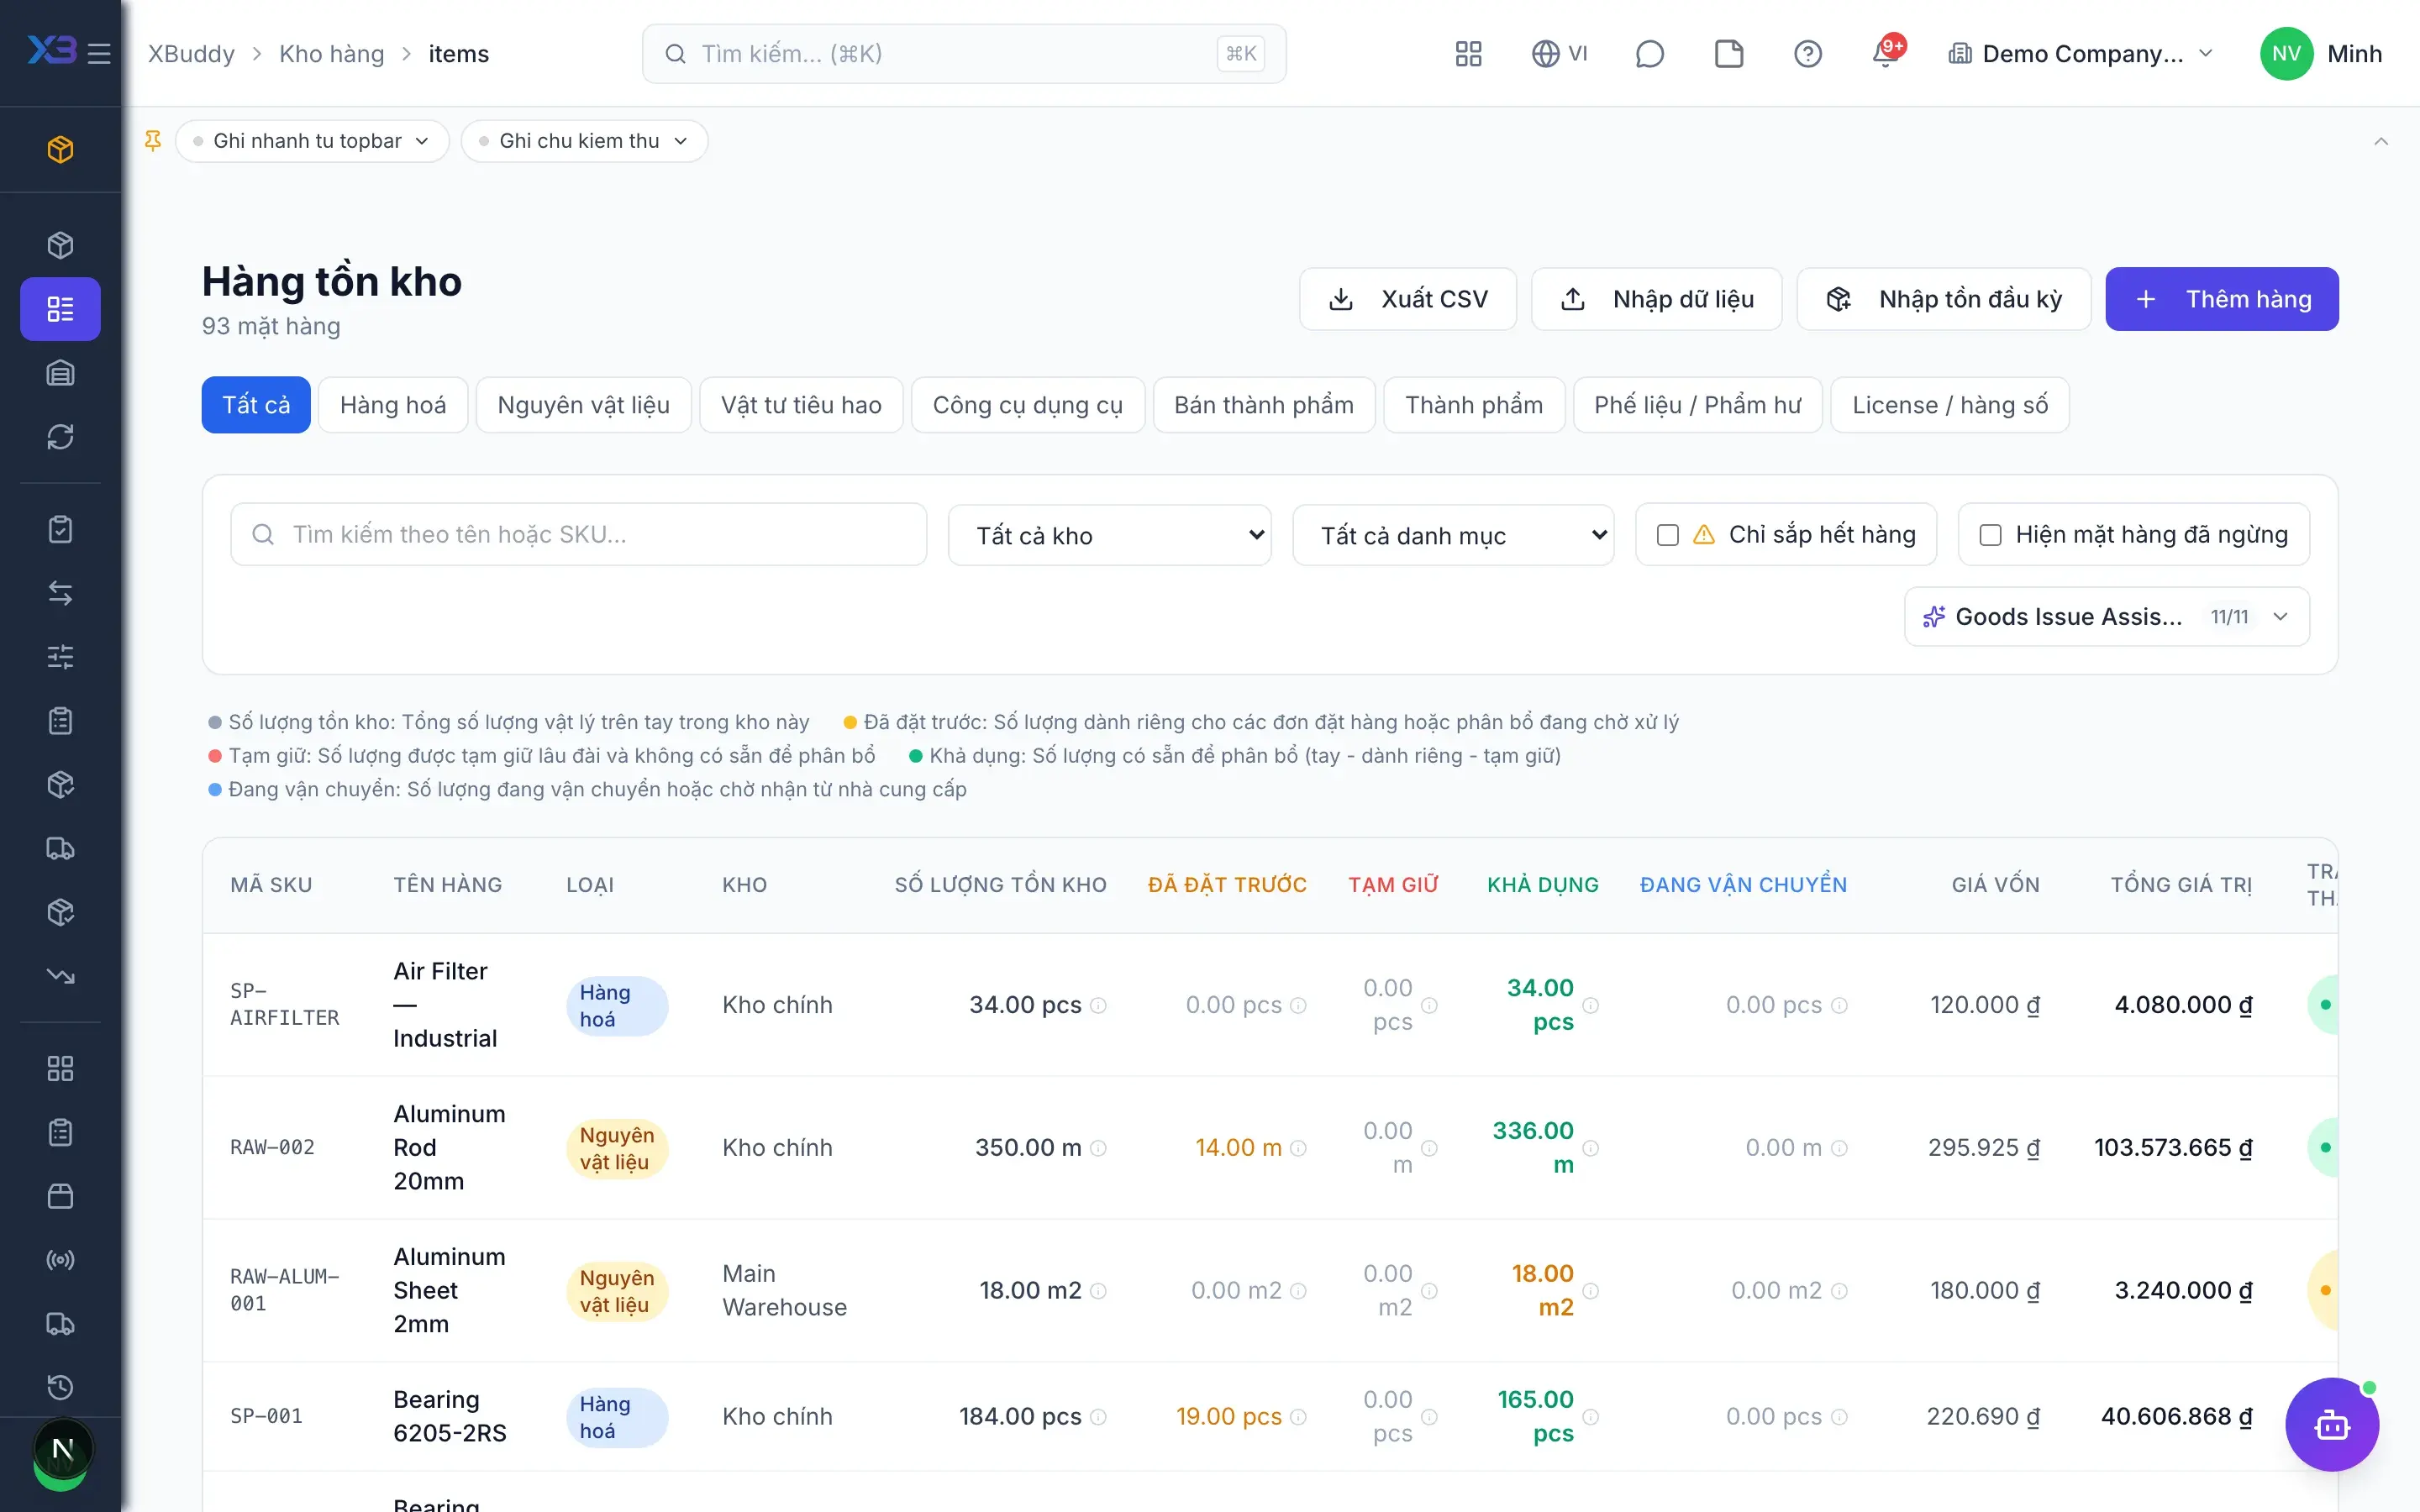The width and height of the screenshot is (2420, 1512).
Task: Enable the Chỉ sắp hết hàng checkbox
Action: click(x=1668, y=535)
